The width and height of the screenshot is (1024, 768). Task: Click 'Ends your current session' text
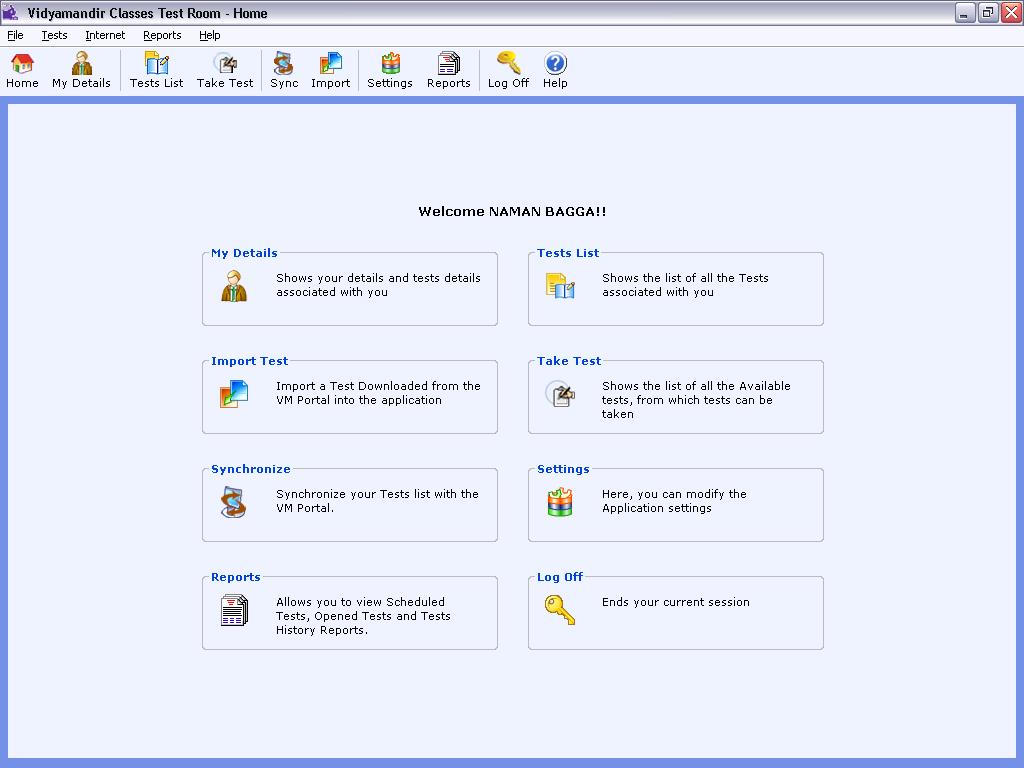pos(676,602)
